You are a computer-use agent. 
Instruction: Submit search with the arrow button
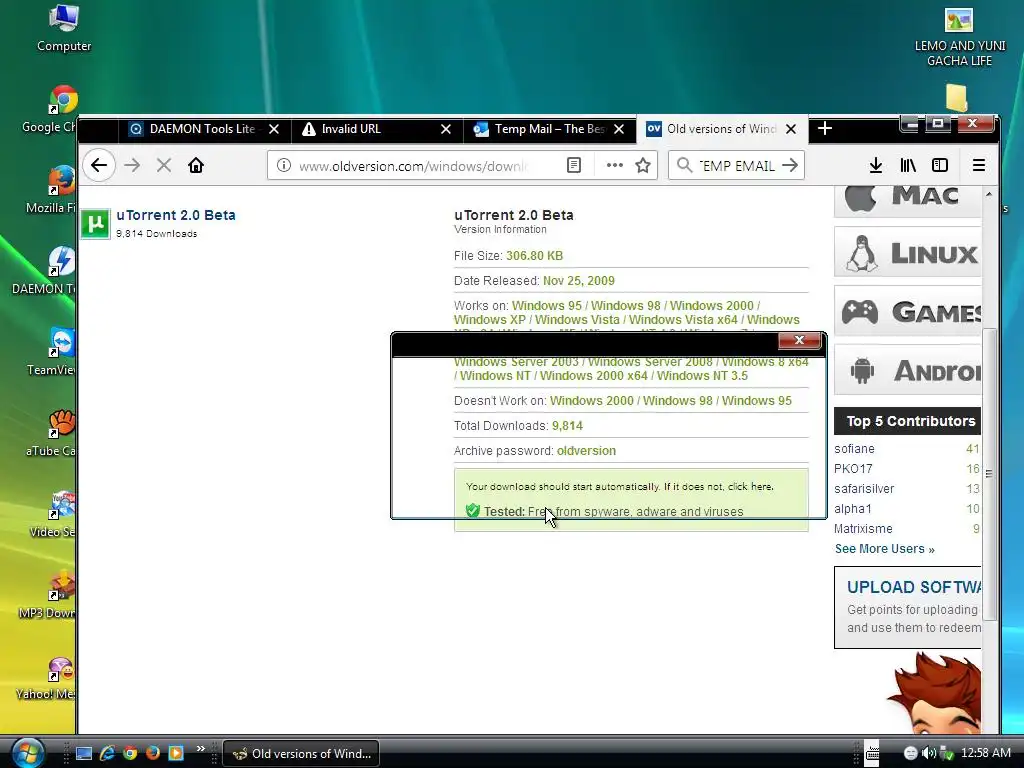coord(790,165)
